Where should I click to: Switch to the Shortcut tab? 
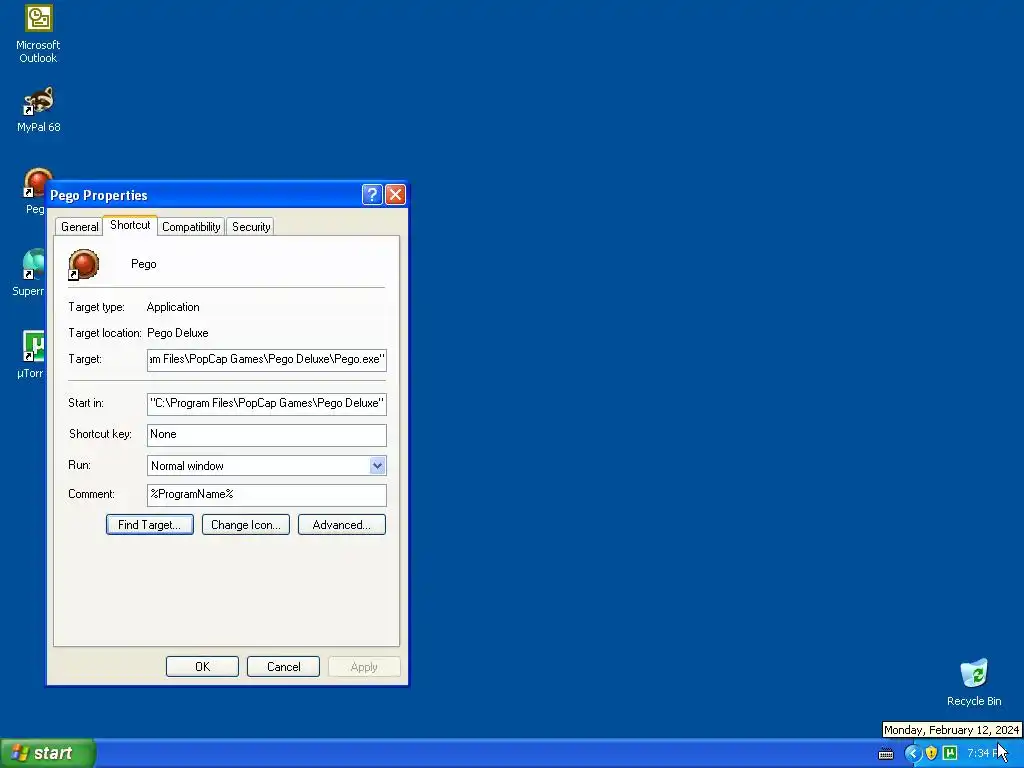130,225
